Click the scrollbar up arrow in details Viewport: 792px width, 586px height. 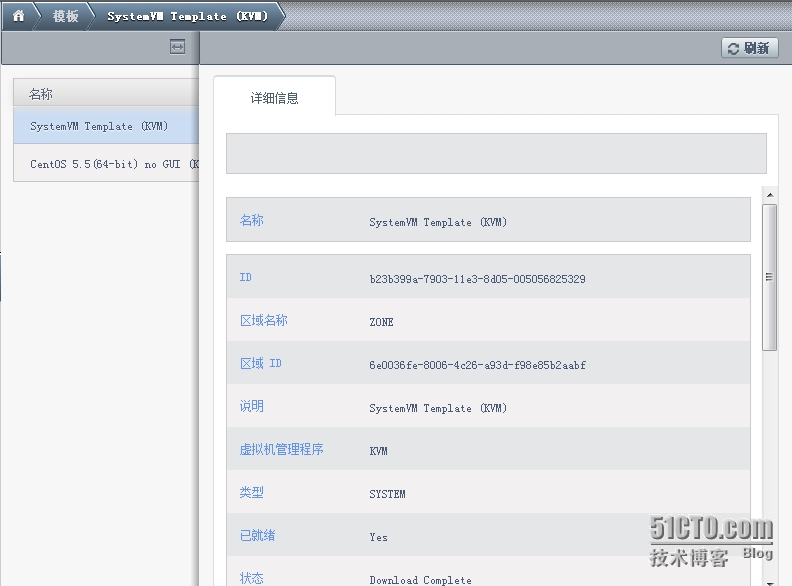[770, 194]
